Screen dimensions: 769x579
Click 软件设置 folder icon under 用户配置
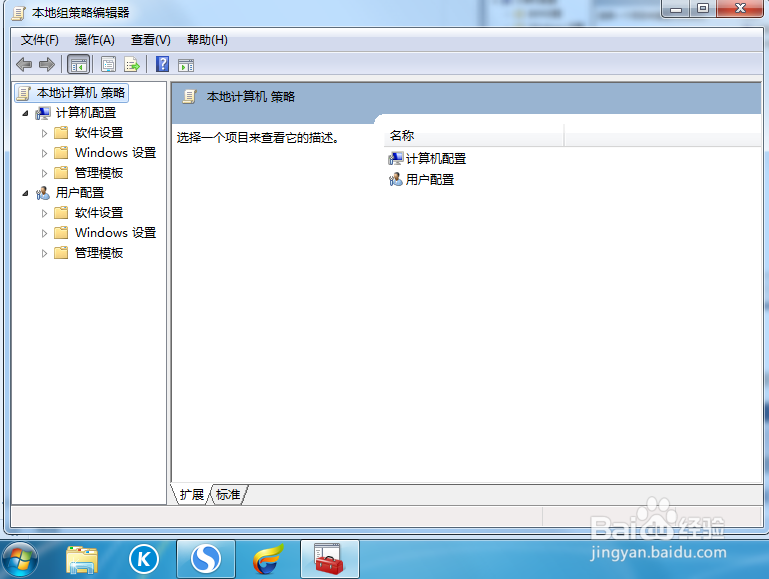61,213
